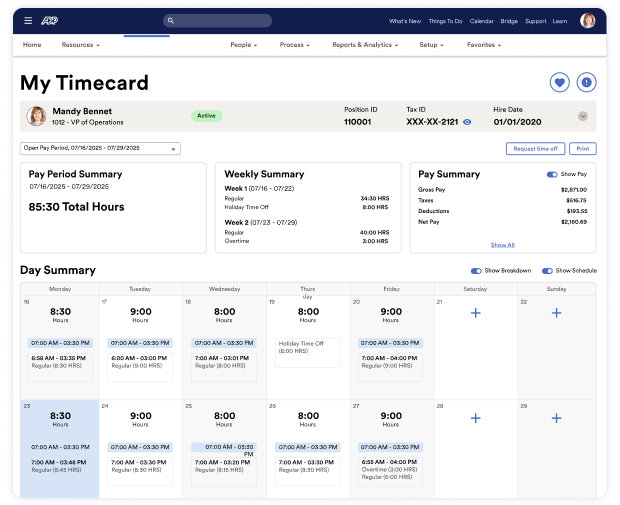The image size is (620, 505).
Task: Toggle the Show Schedule switch
Action: coord(547,271)
